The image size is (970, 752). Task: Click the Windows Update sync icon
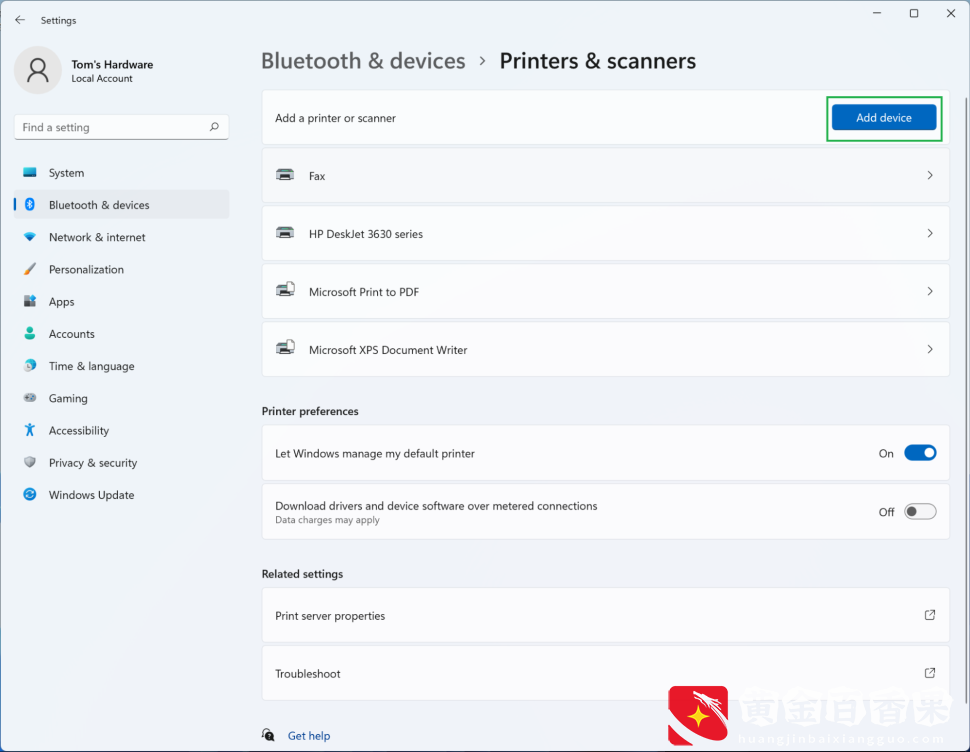coord(30,494)
